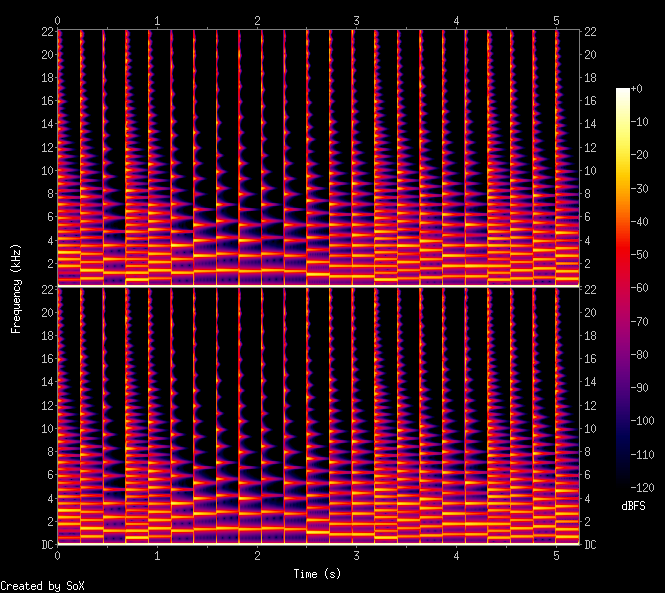The width and height of the screenshot is (665, 593).
Task: Click the DC label at the bottom left
Action: pyautogui.click(x=45, y=545)
